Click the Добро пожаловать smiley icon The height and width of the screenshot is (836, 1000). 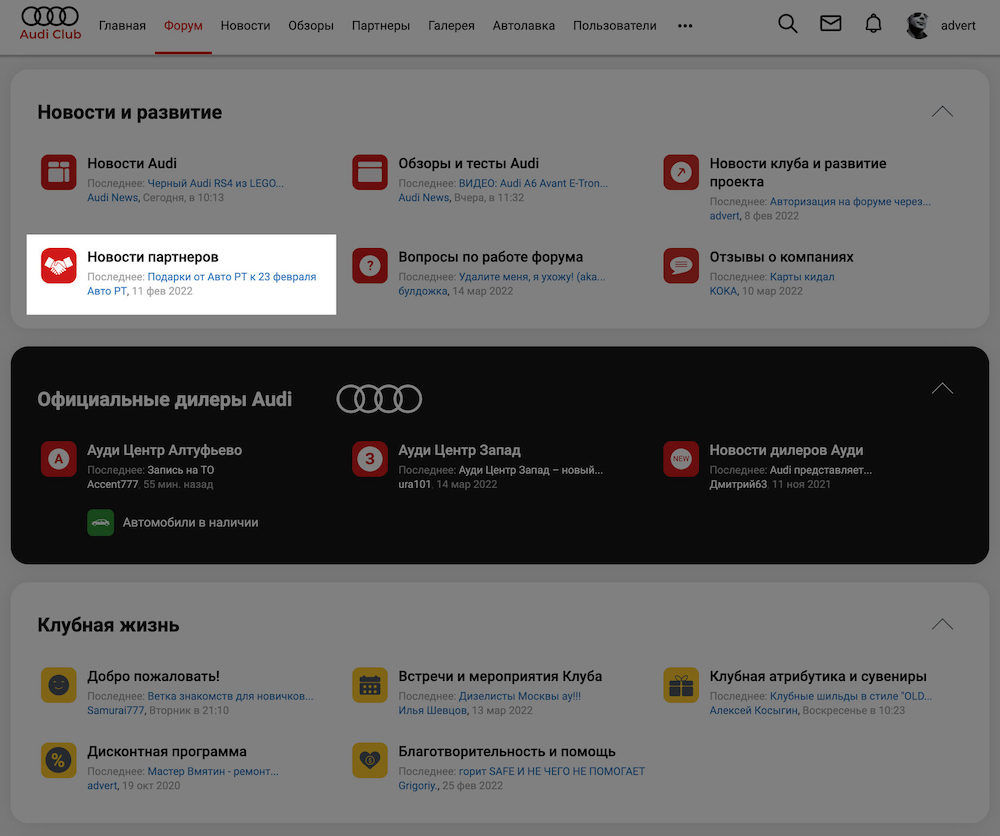pyautogui.click(x=59, y=685)
